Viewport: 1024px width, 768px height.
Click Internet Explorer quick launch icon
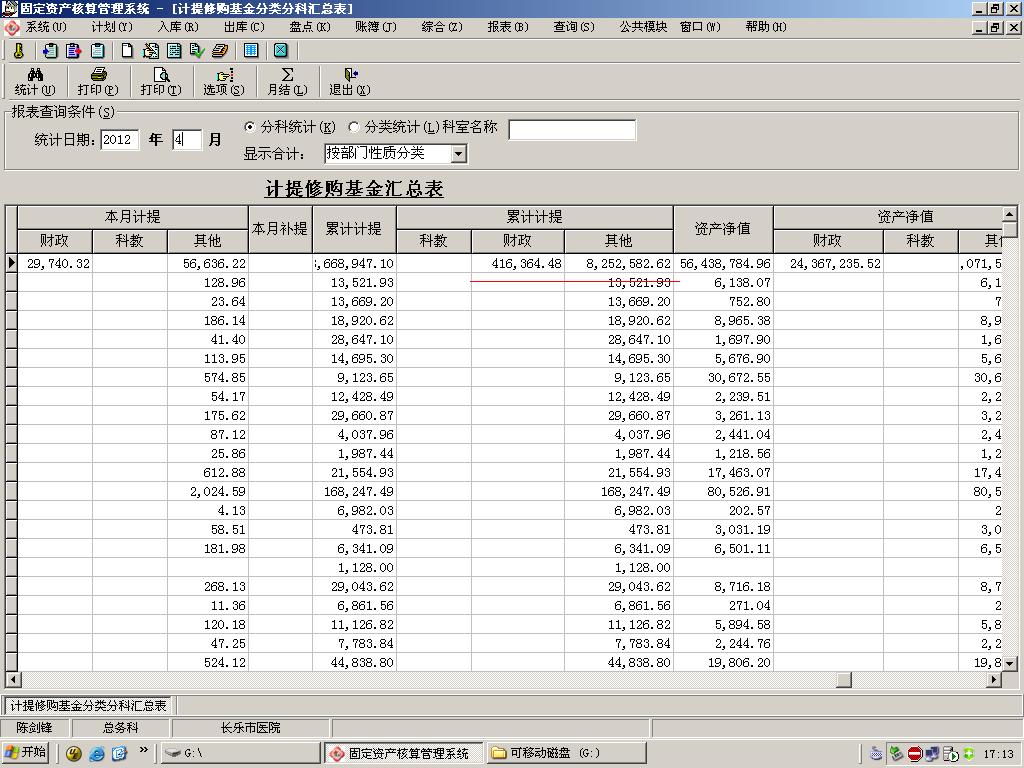coord(97,754)
